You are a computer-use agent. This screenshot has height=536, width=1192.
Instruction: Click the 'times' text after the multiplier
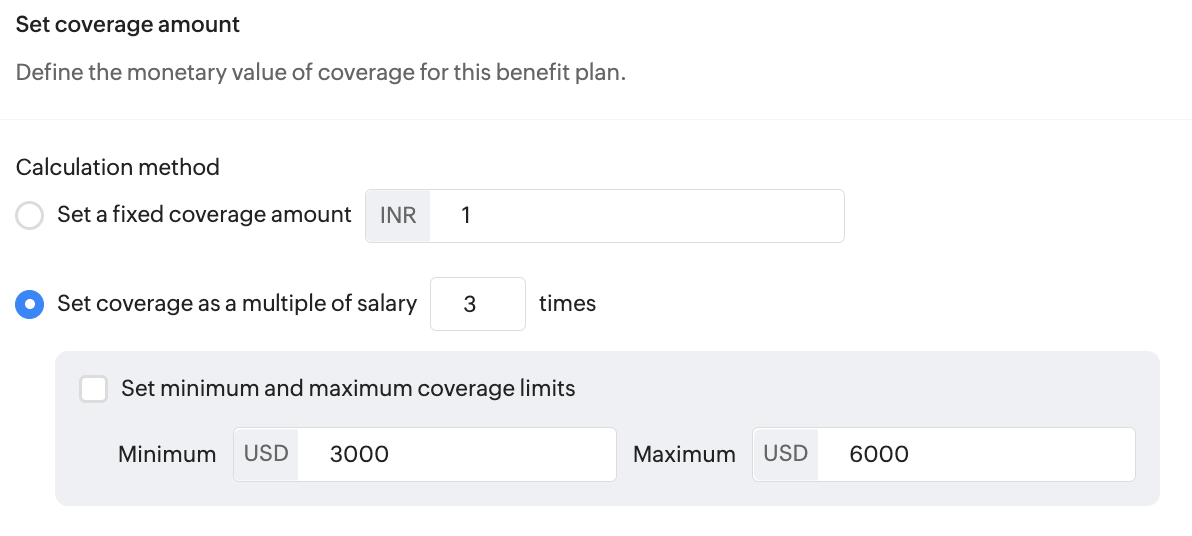(x=567, y=304)
